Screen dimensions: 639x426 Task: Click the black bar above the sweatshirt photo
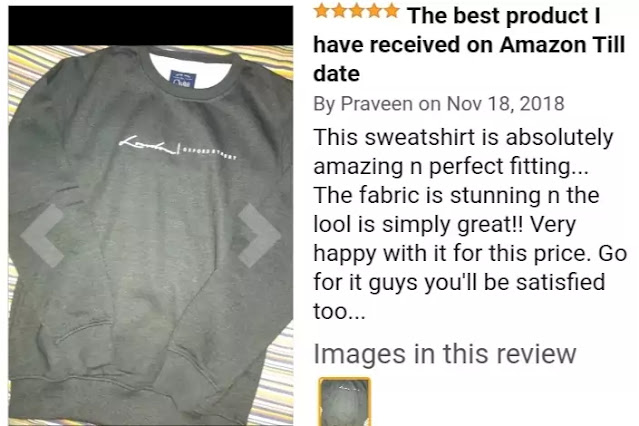click(x=150, y=25)
